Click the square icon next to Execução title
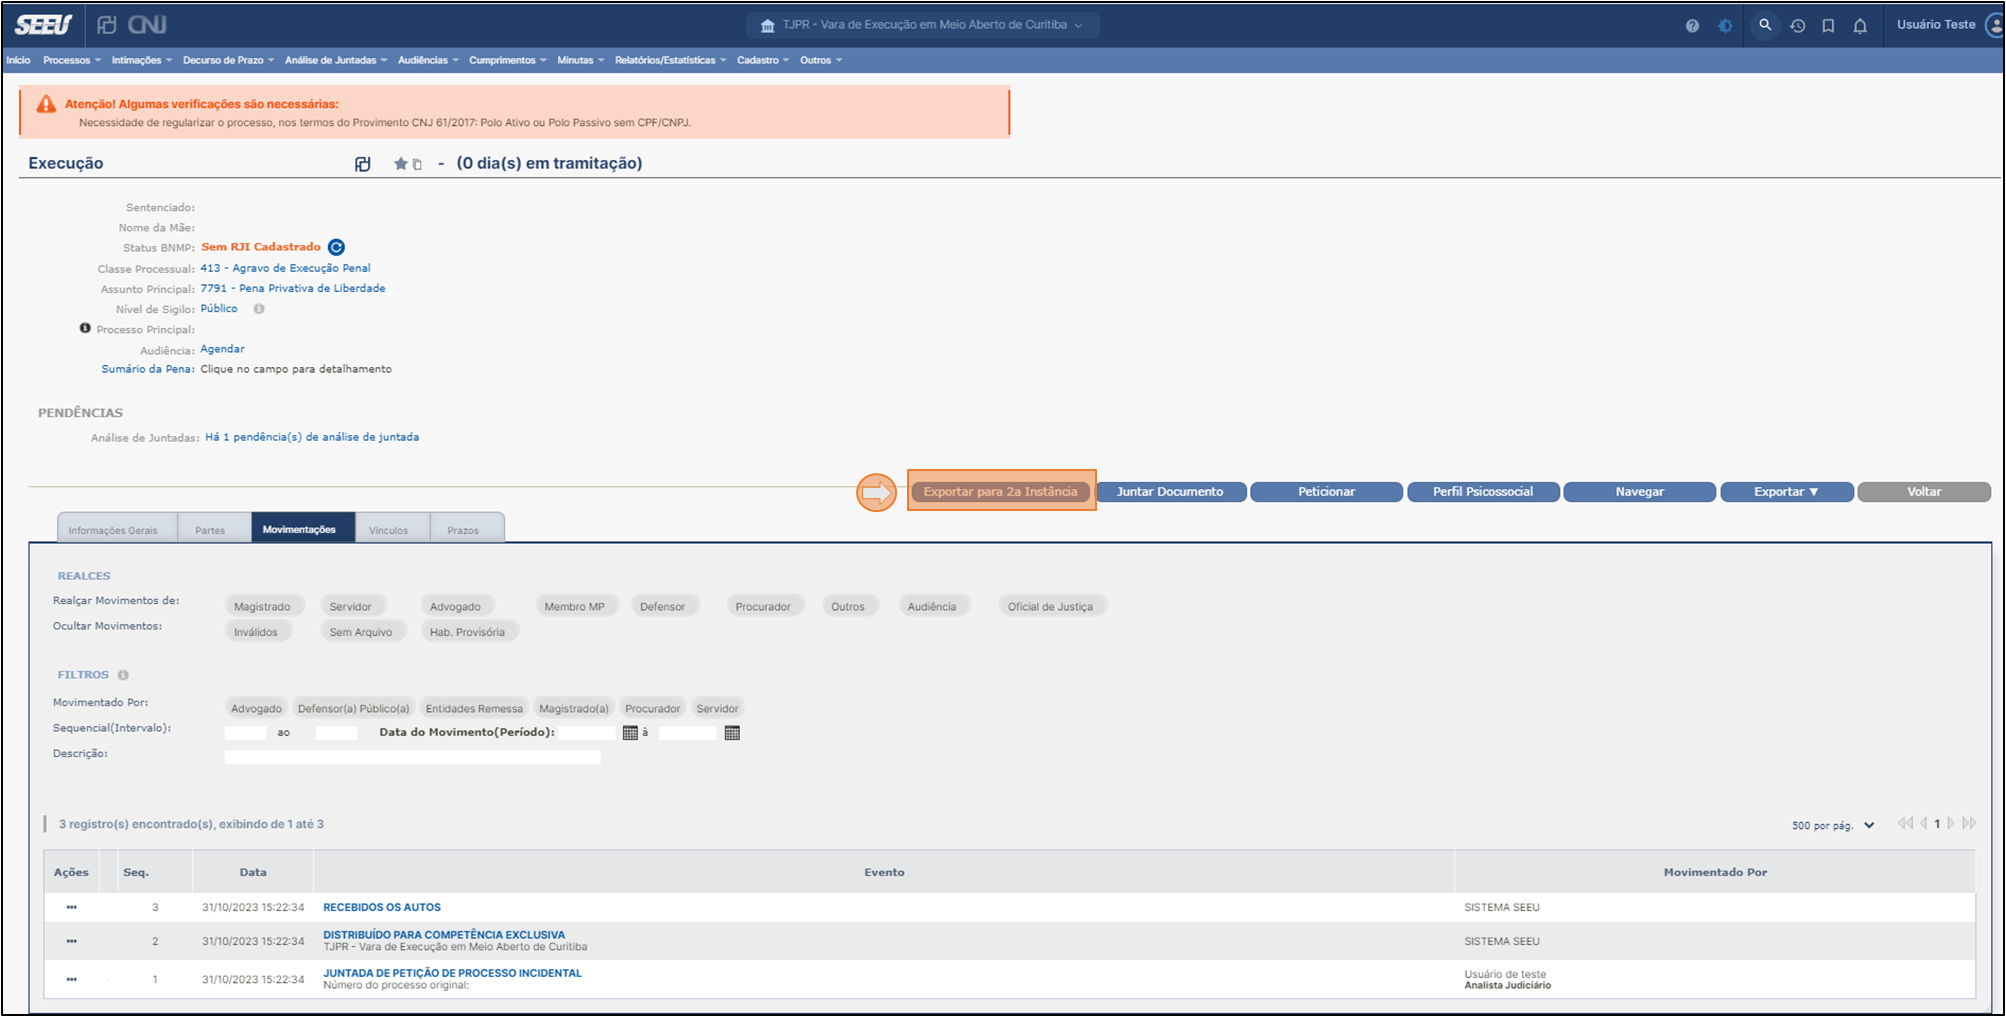Screen dimensions: 2006x1017 [363, 164]
